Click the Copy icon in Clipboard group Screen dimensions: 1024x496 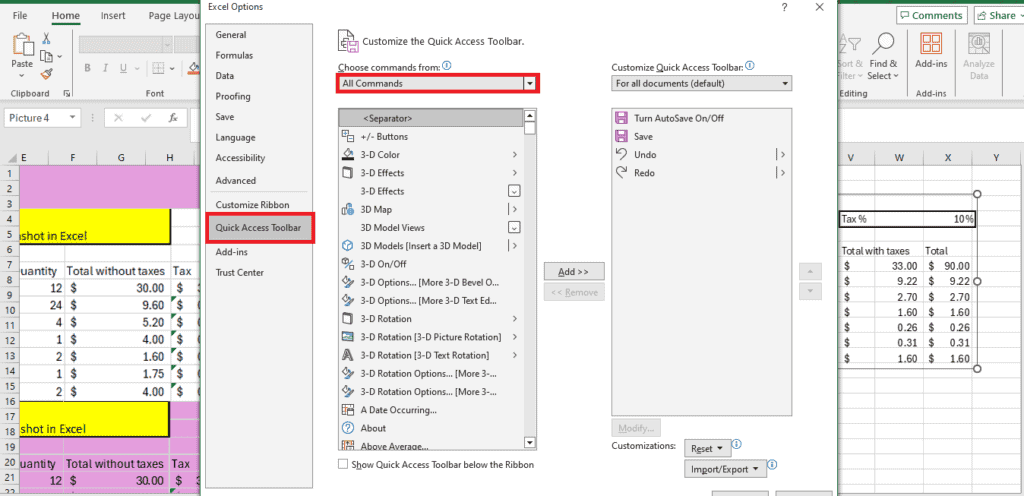click(x=46, y=57)
